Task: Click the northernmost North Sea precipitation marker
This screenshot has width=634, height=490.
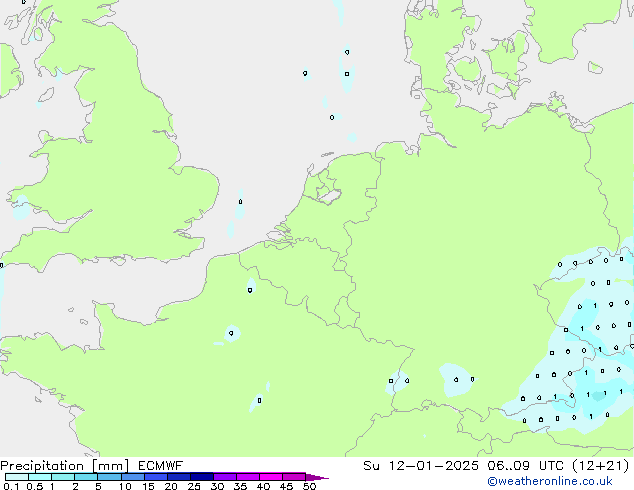Action: pos(347,51)
